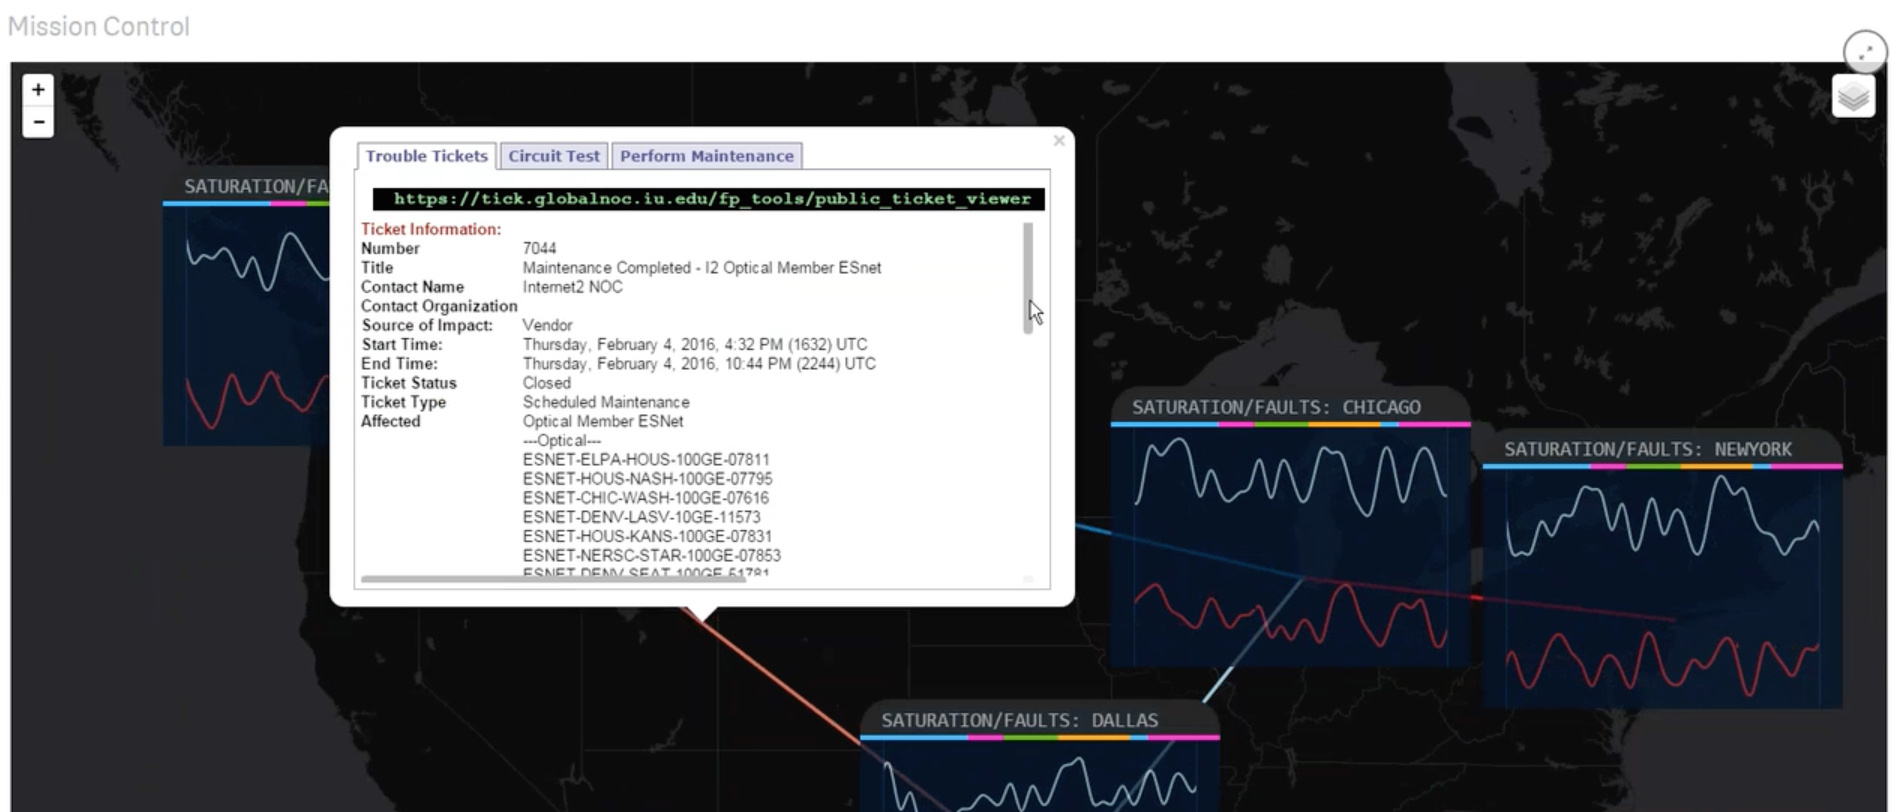1900x812 pixels.
Task: Open the Saturation/Faults Chicago chart panel
Action: coord(1290,527)
